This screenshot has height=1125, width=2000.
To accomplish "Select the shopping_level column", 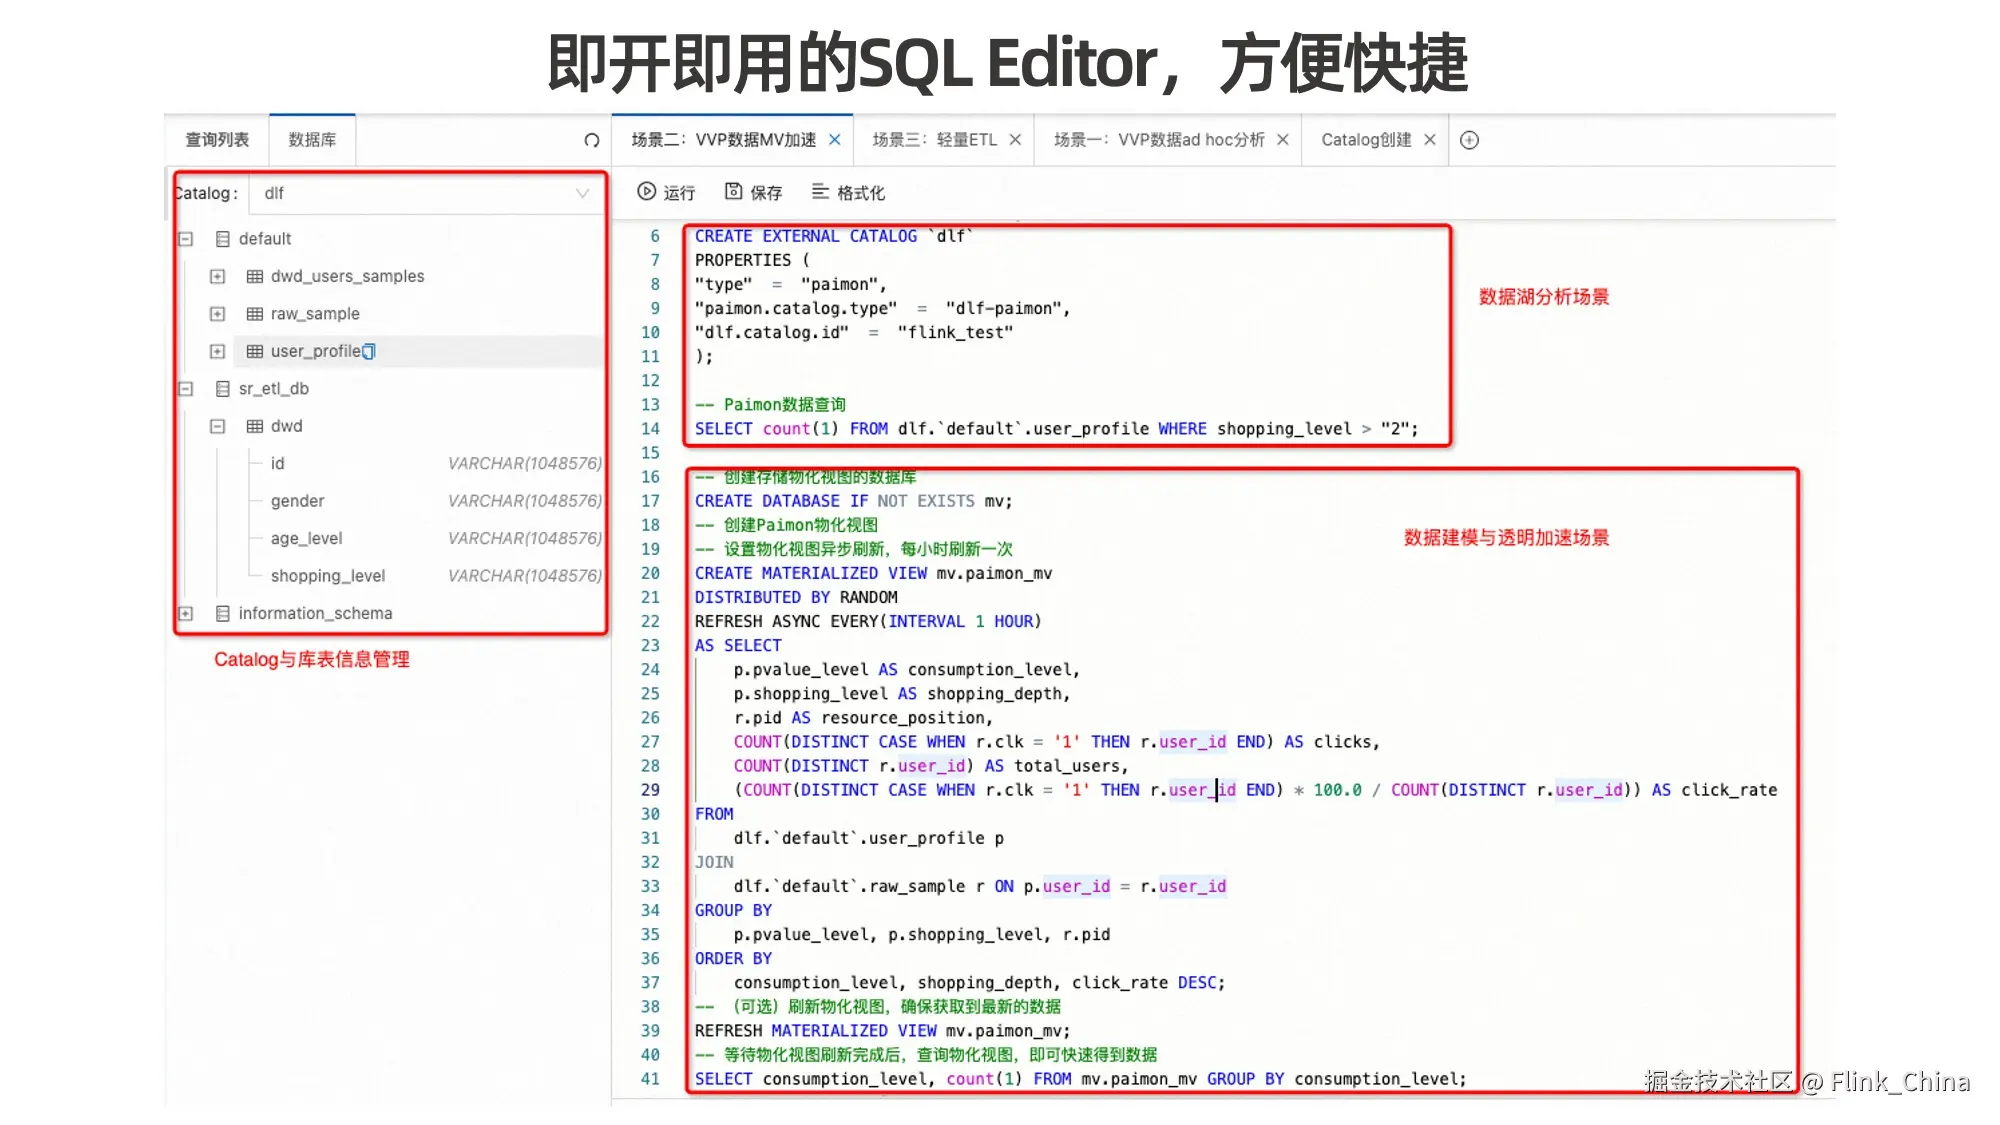I will 327,576.
